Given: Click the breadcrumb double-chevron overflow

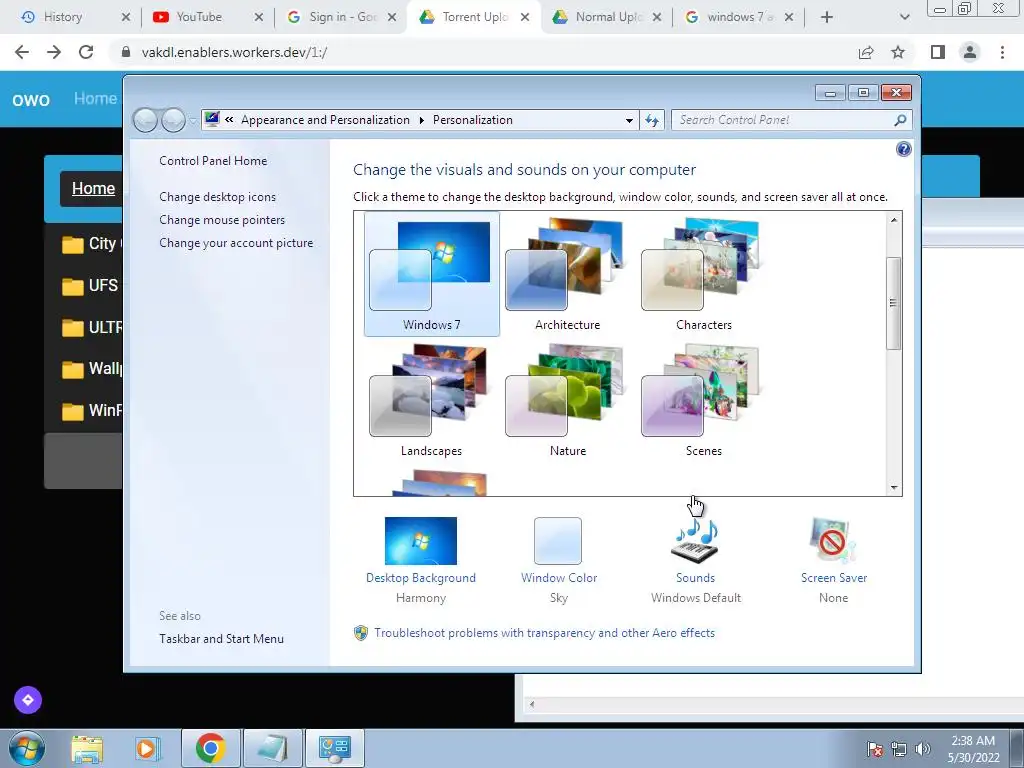Looking at the screenshot, I should [x=229, y=120].
